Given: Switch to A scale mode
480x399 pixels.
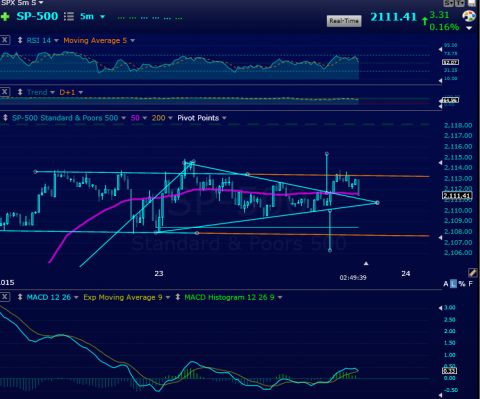Looking at the screenshot, I should (446, 284).
